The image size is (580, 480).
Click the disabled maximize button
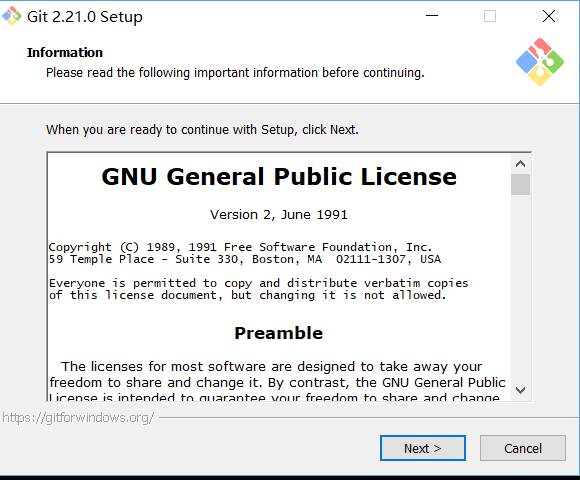490,16
